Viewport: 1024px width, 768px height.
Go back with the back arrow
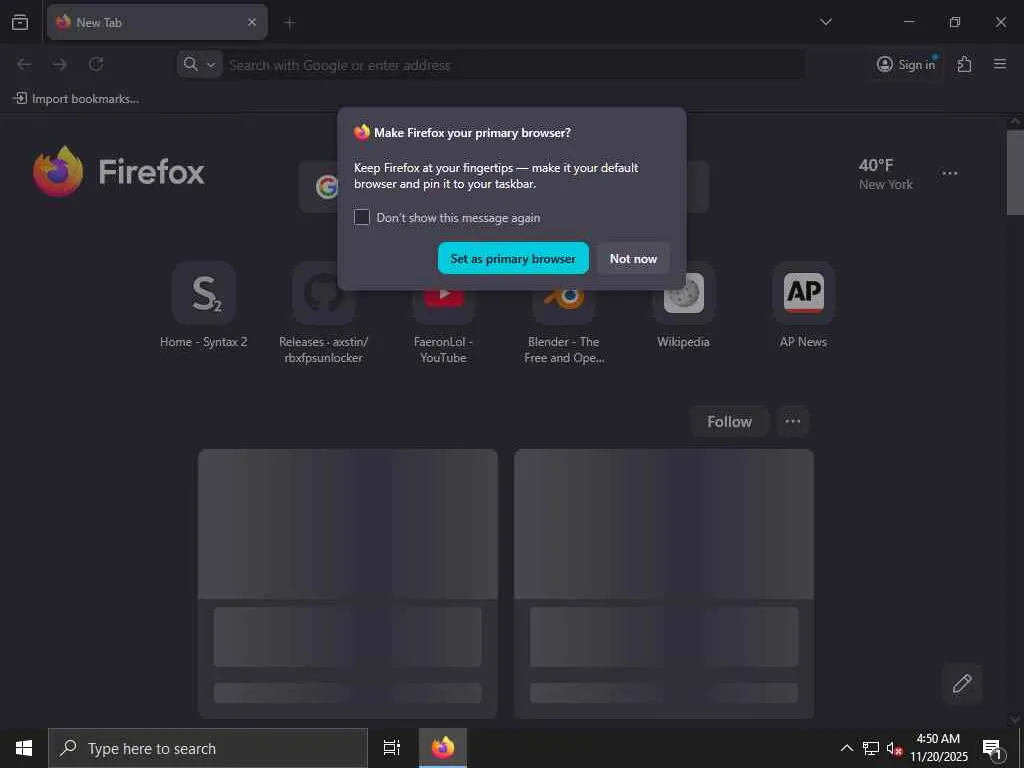[24, 64]
